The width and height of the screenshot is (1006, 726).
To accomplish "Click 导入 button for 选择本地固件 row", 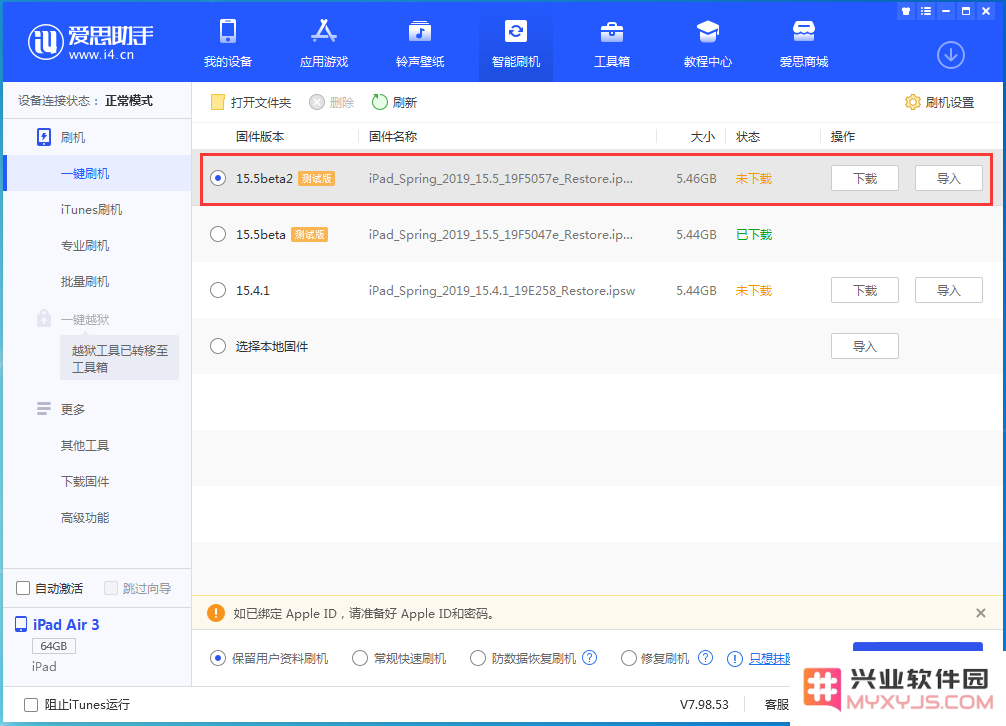I will click(864, 346).
